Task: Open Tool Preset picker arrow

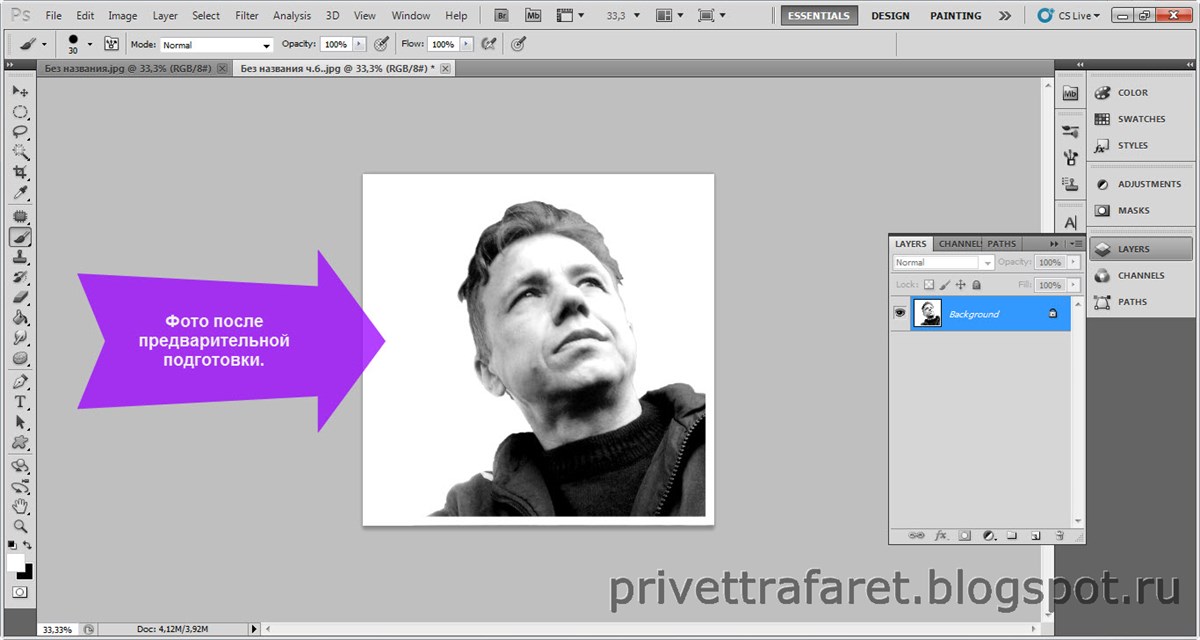Action: pyautogui.click(x=45, y=45)
